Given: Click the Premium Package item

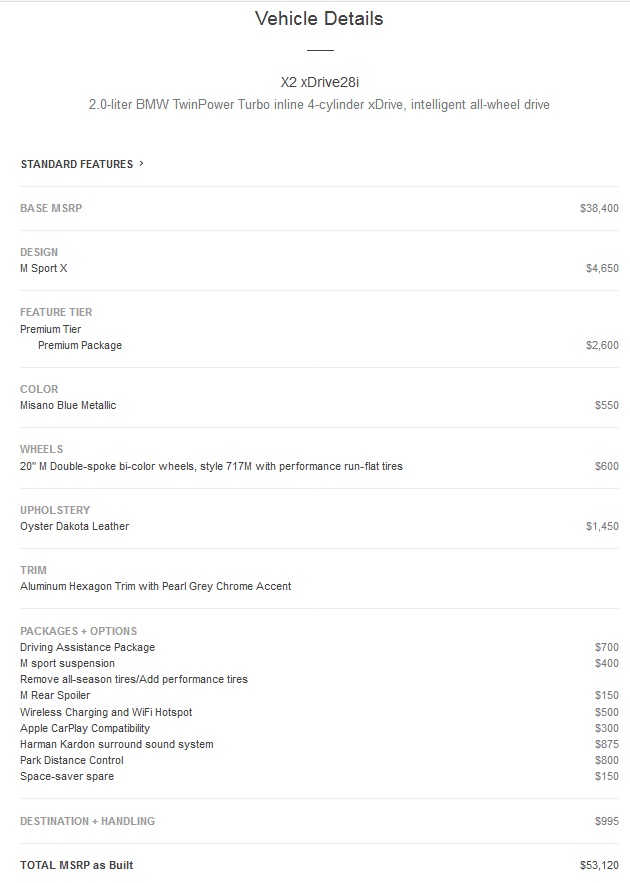Looking at the screenshot, I should pos(80,346).
